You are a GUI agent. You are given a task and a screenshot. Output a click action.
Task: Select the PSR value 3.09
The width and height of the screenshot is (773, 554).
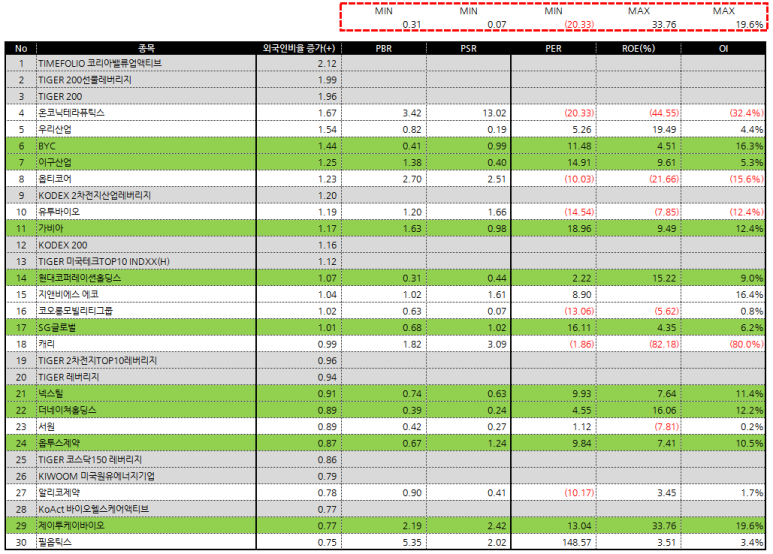[496, 344]
